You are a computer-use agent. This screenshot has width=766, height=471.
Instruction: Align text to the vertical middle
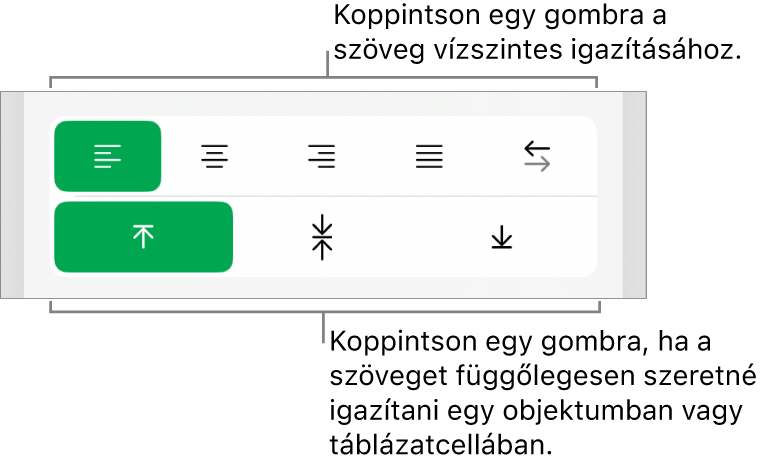pyautogui.click(x=322, y=237)
